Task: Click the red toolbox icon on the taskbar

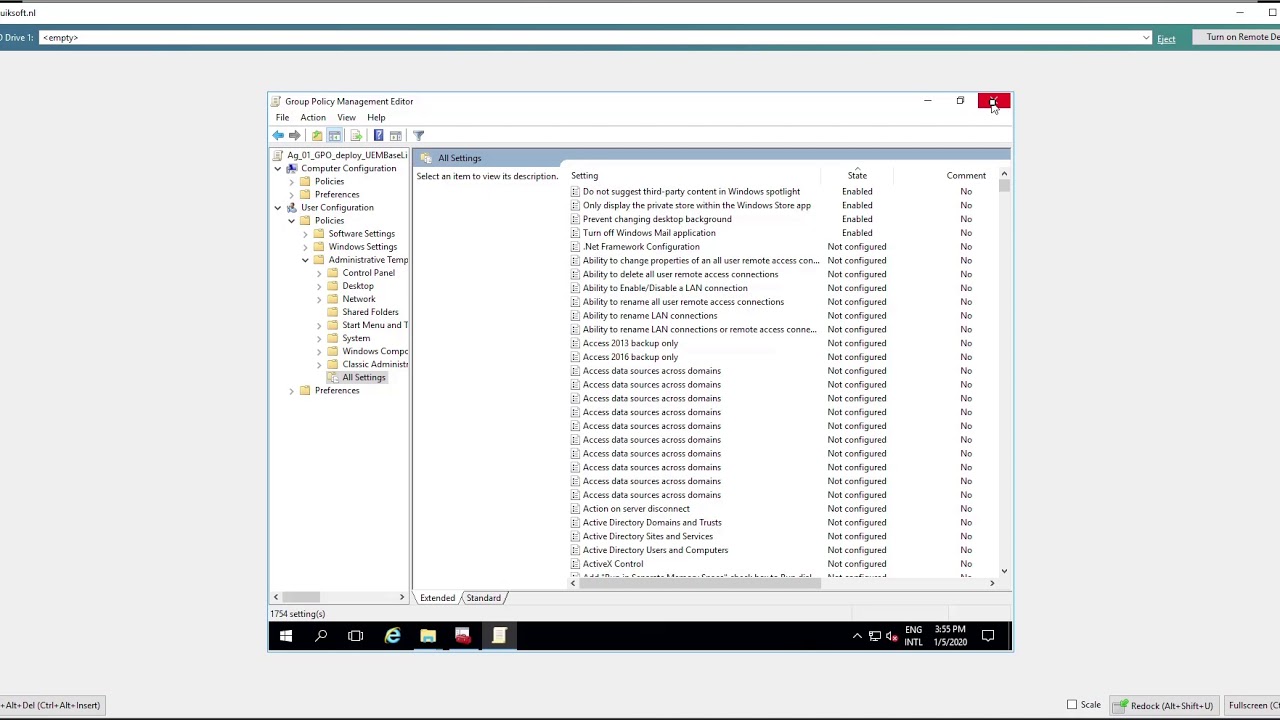Action: (x=463, y=636)
